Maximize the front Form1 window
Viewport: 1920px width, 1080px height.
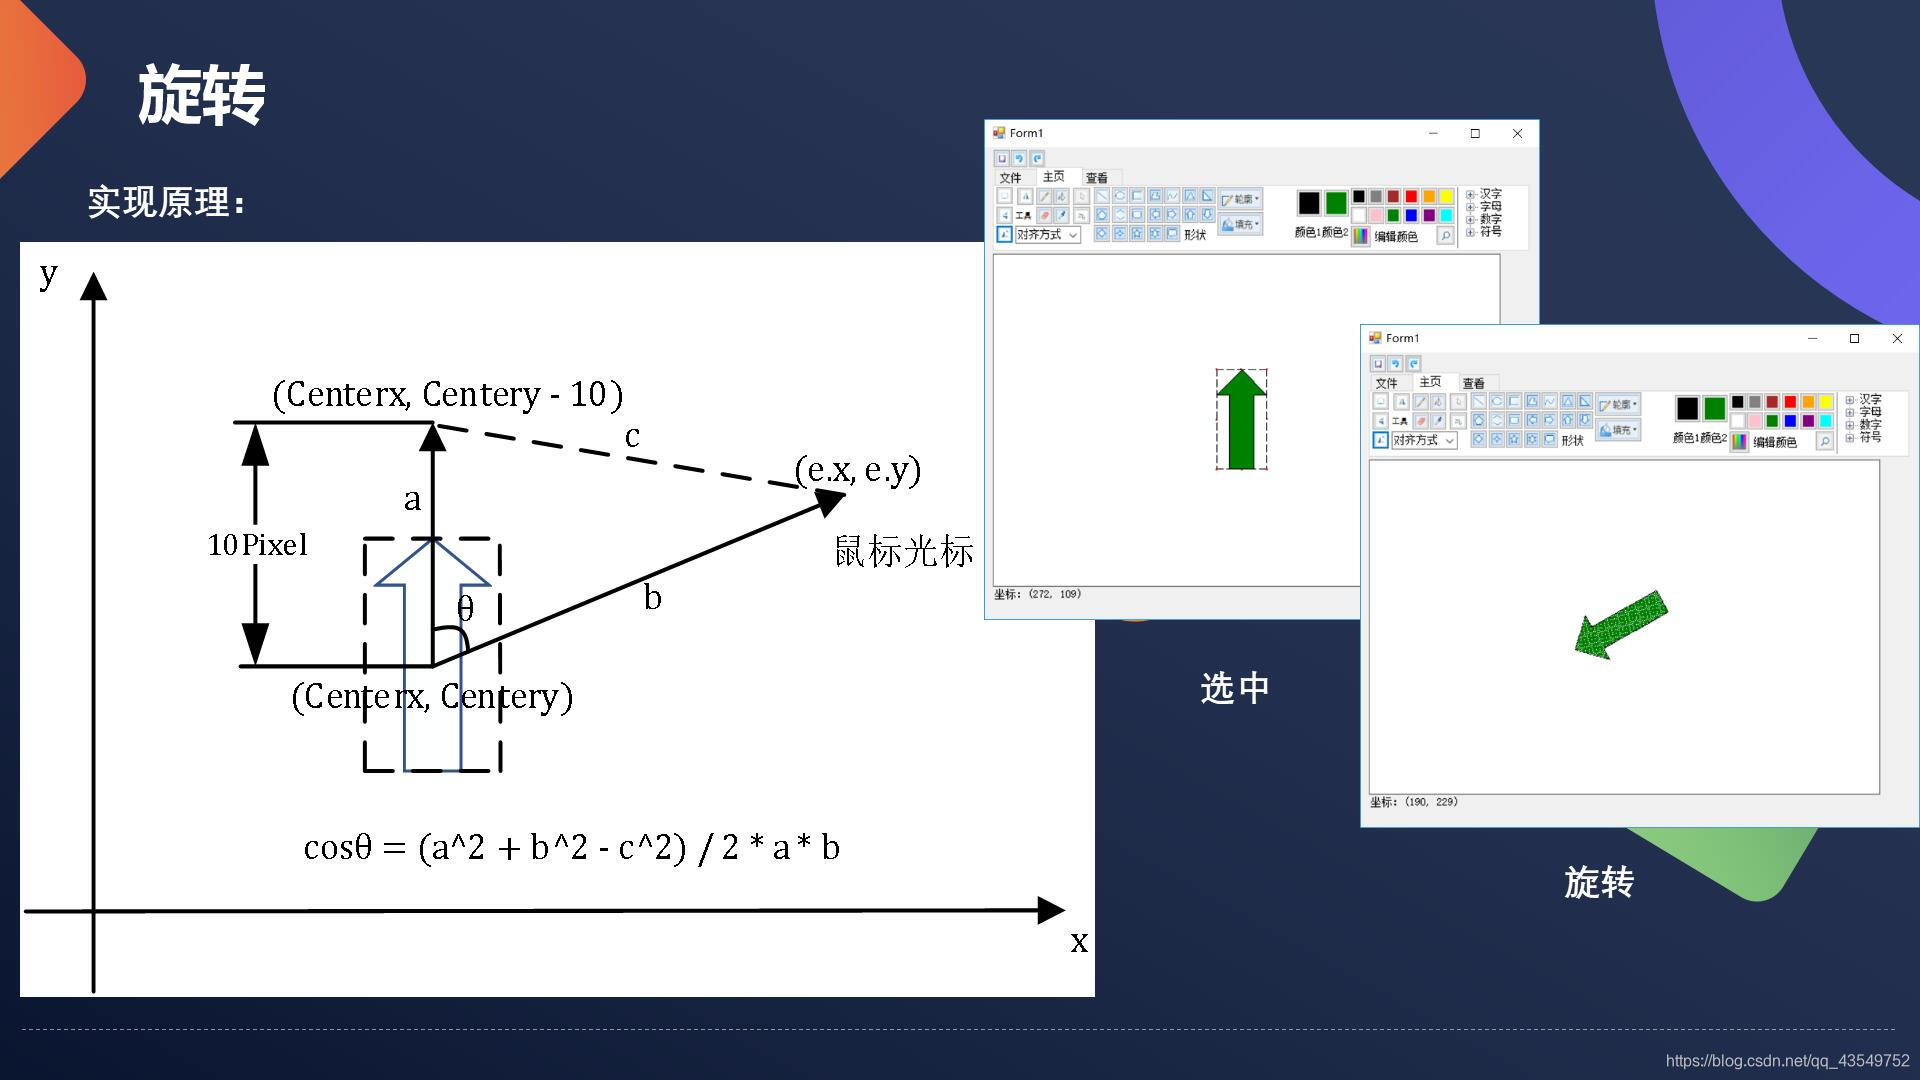(x=1854, y=338)
